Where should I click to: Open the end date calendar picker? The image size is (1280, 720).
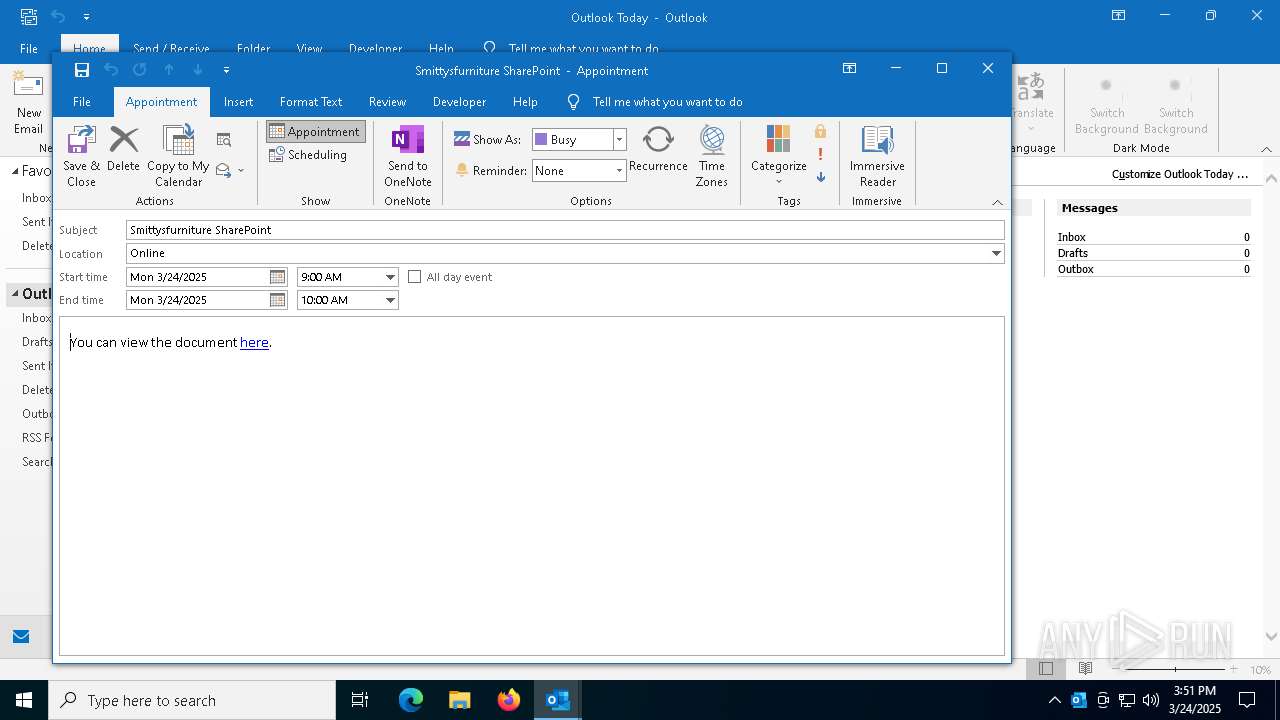click(x=278, y=300)
